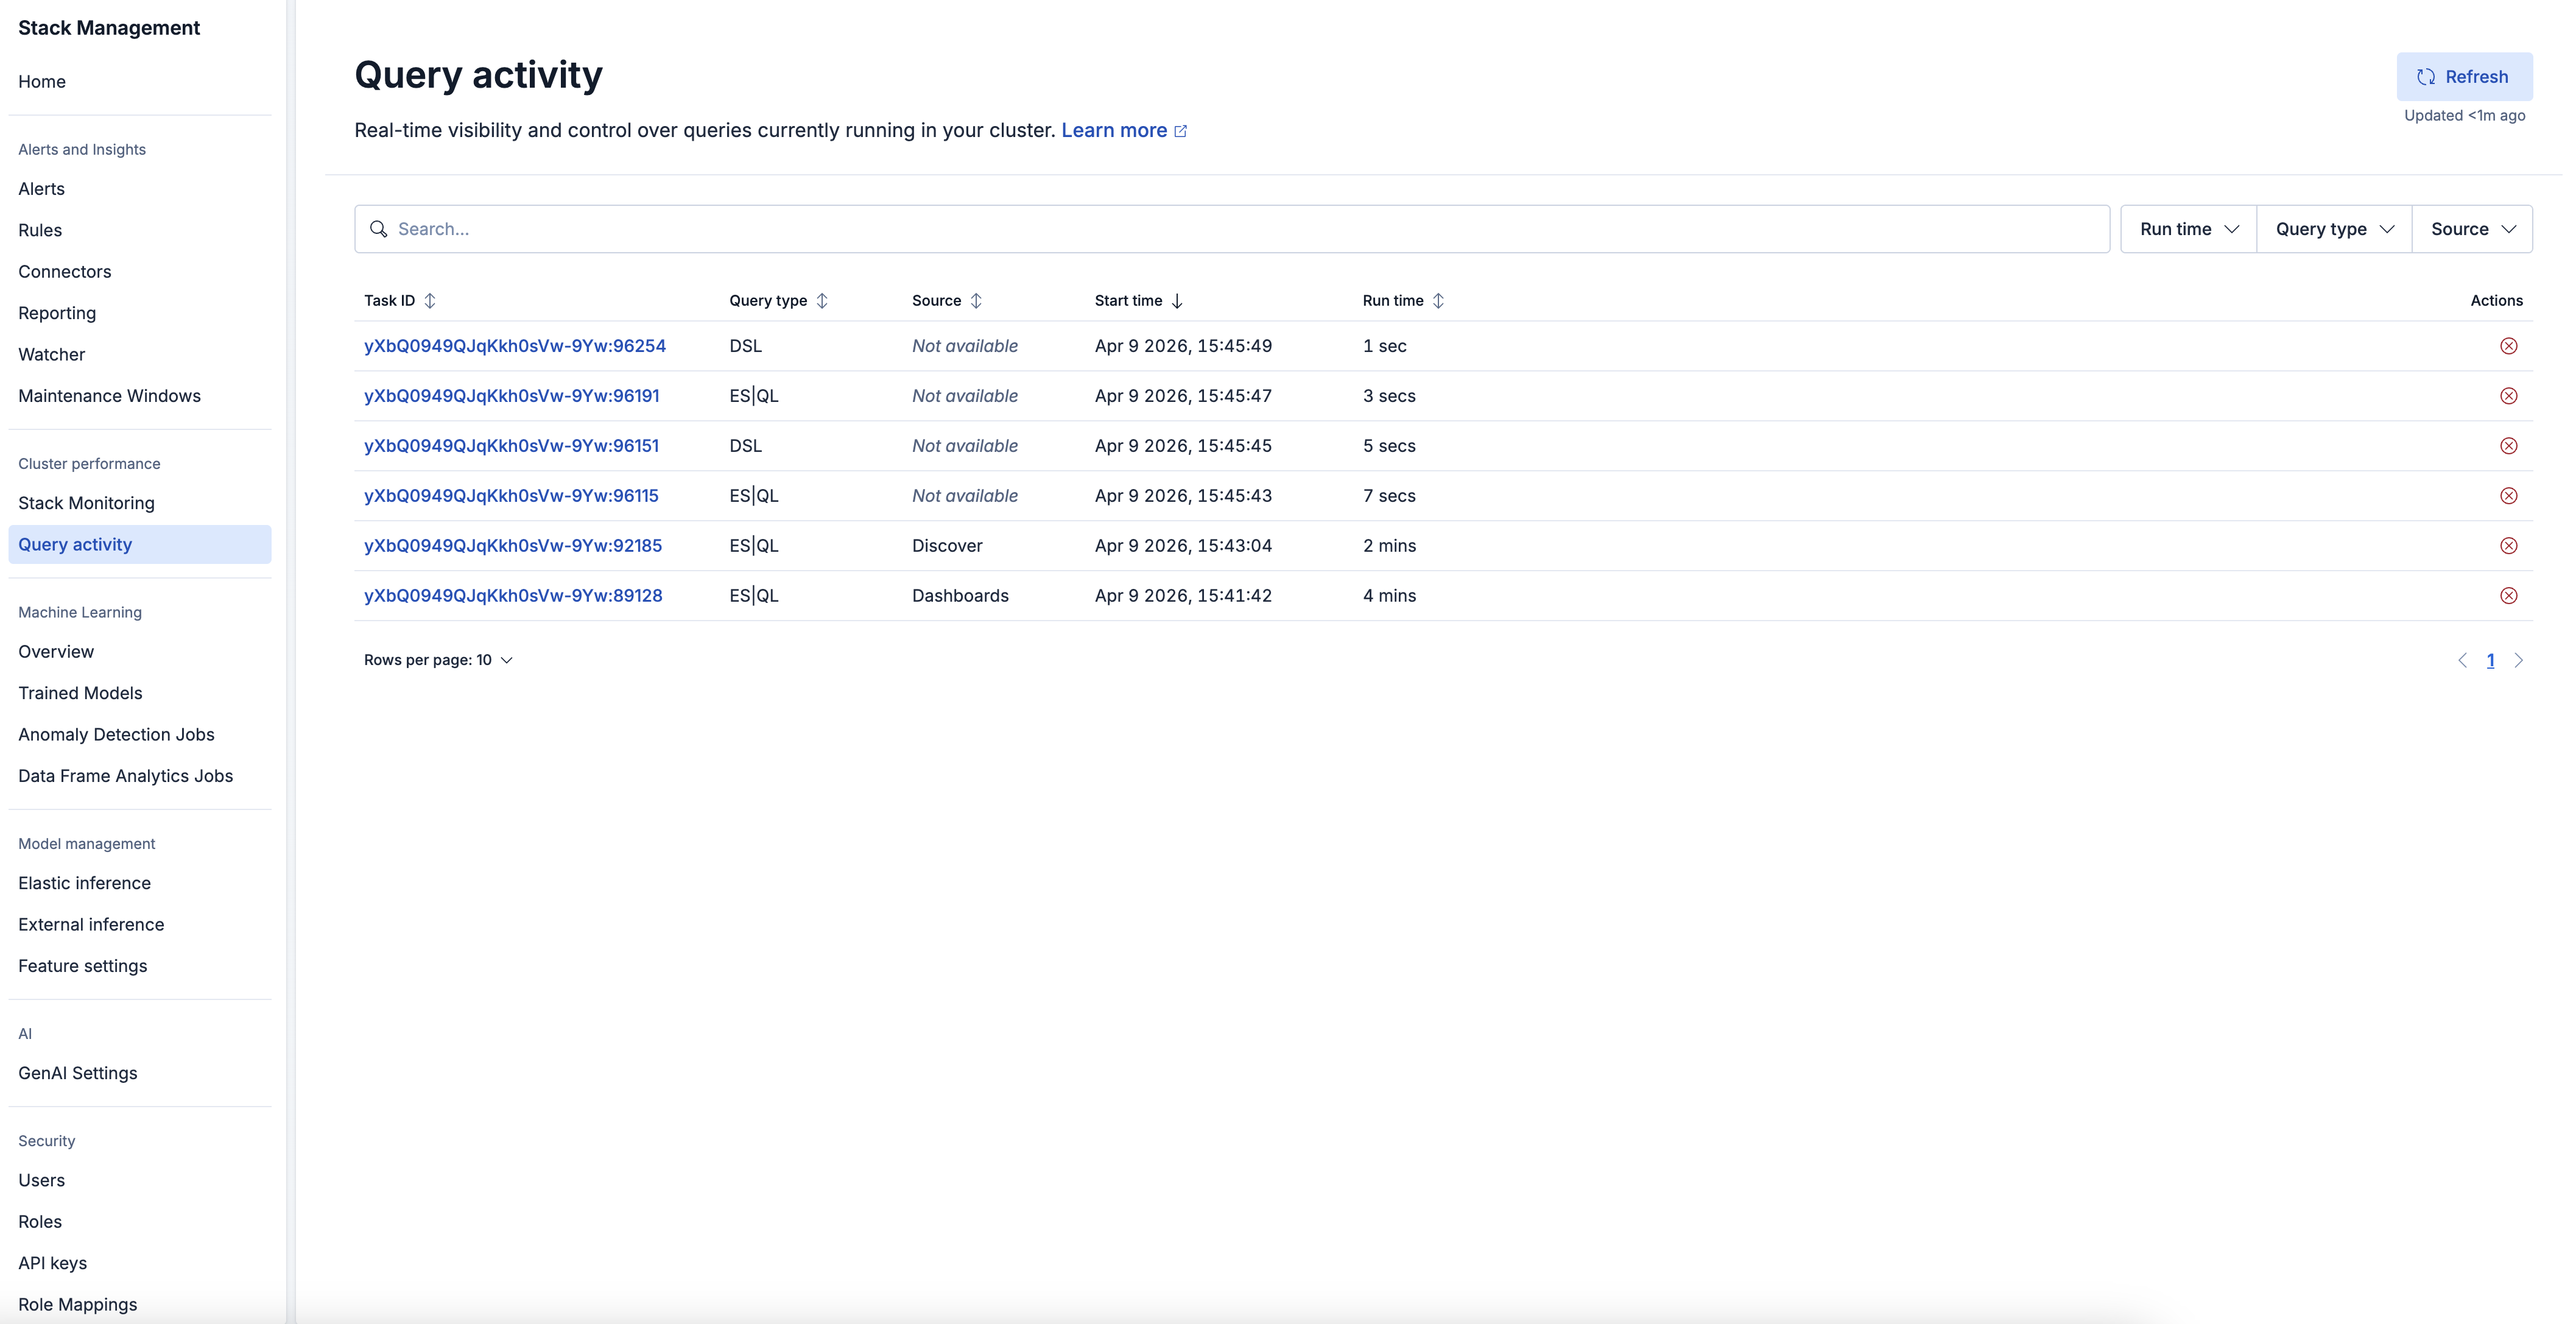This screenshot has height=1324, width=2576.
Task: Cancel the 4 mins Dashboards query
Action: click(2509, 595)
